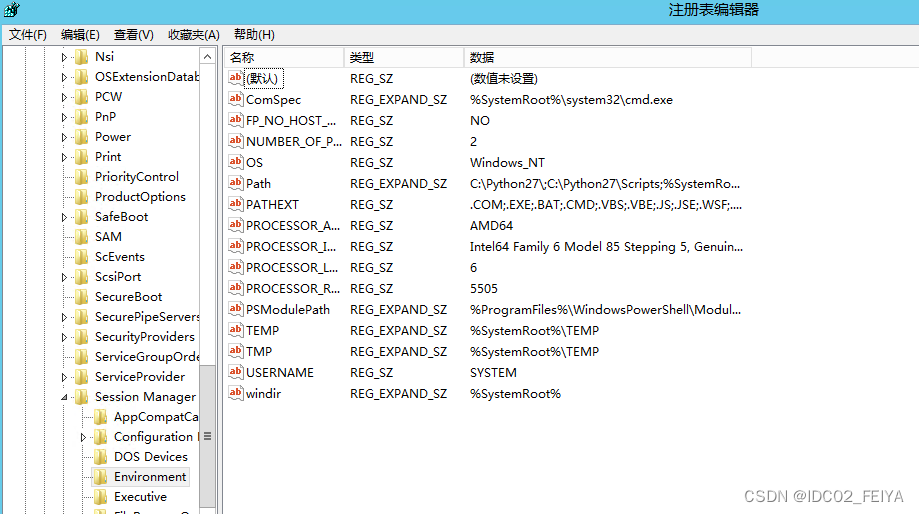The height and width of the screenshot is (514, 919).
Task: Expand the Nsi tree node
Action: click(64, 57)
